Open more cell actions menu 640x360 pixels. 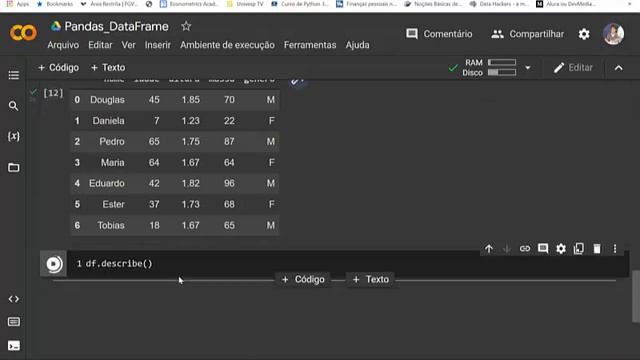(615, 249)
